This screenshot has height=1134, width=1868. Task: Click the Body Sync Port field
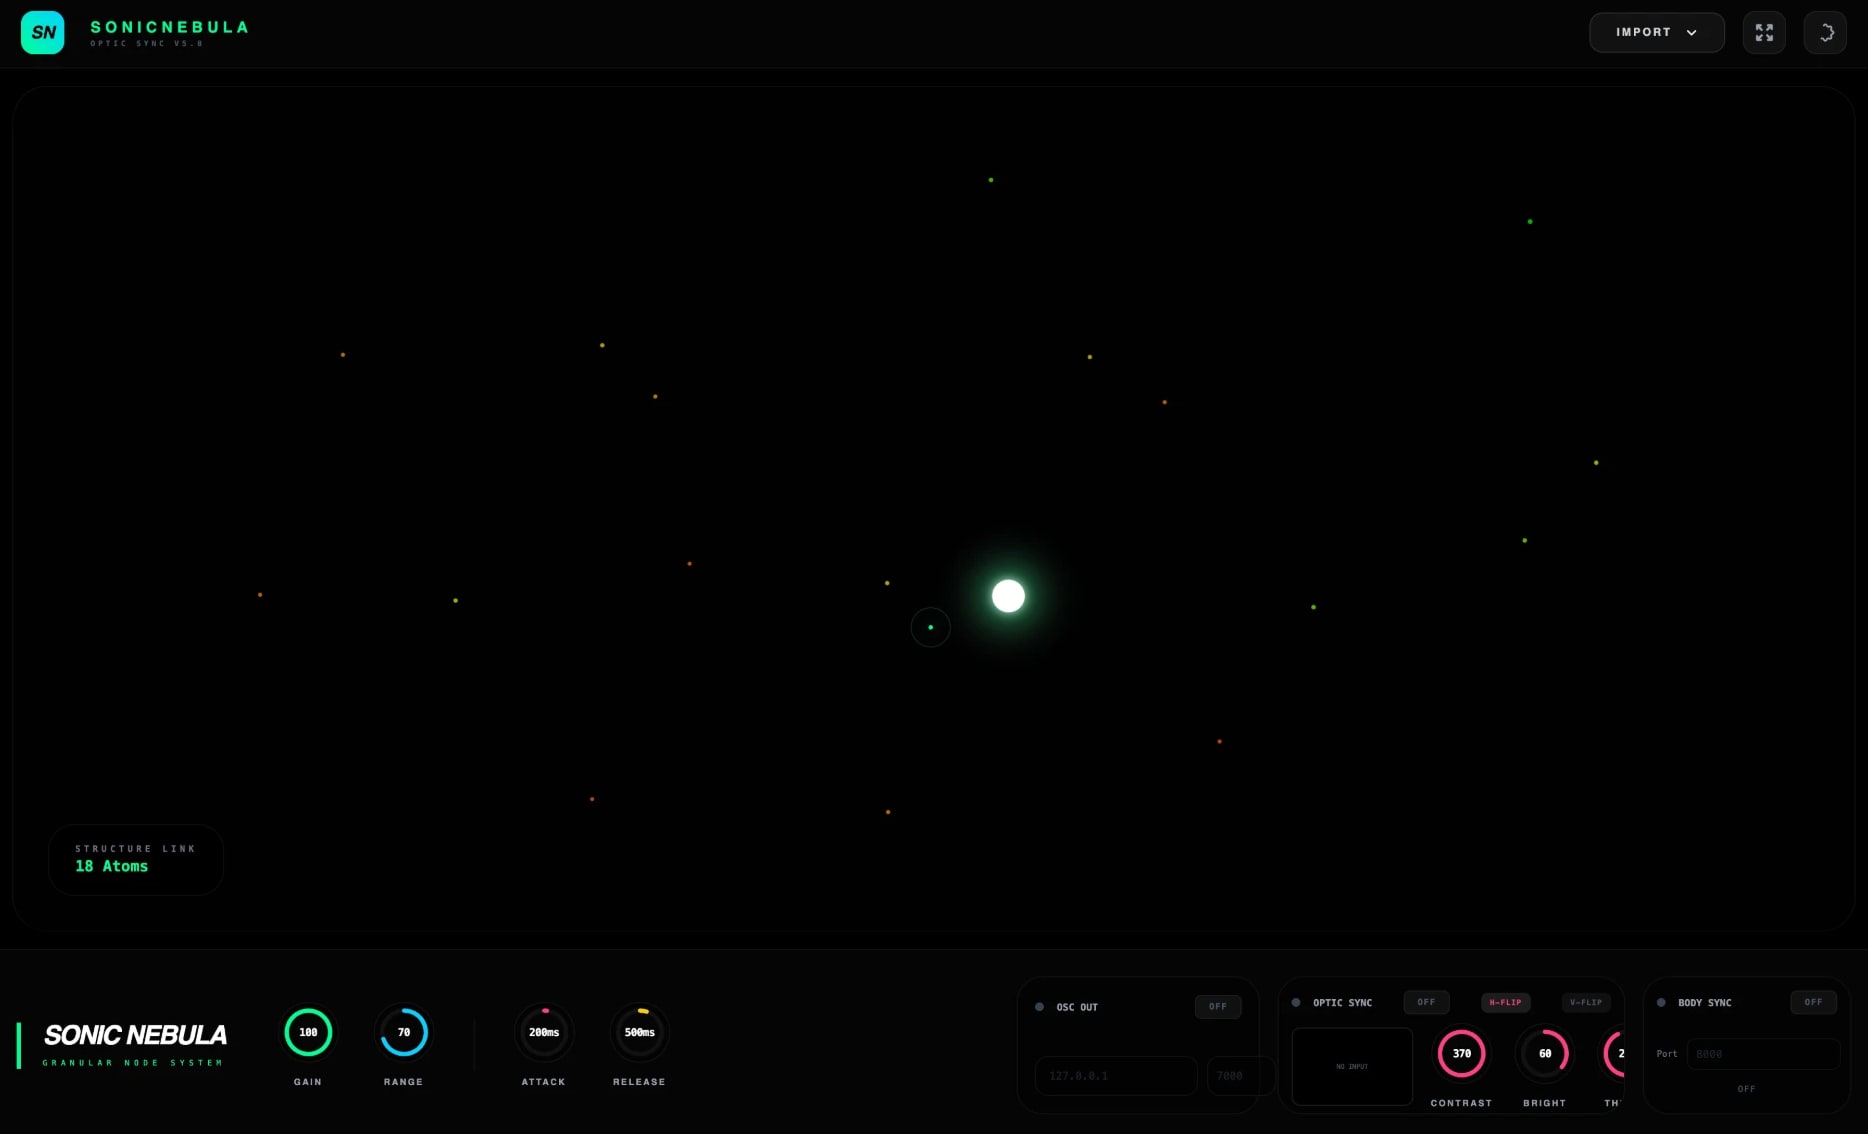tap(1763, 1054)
